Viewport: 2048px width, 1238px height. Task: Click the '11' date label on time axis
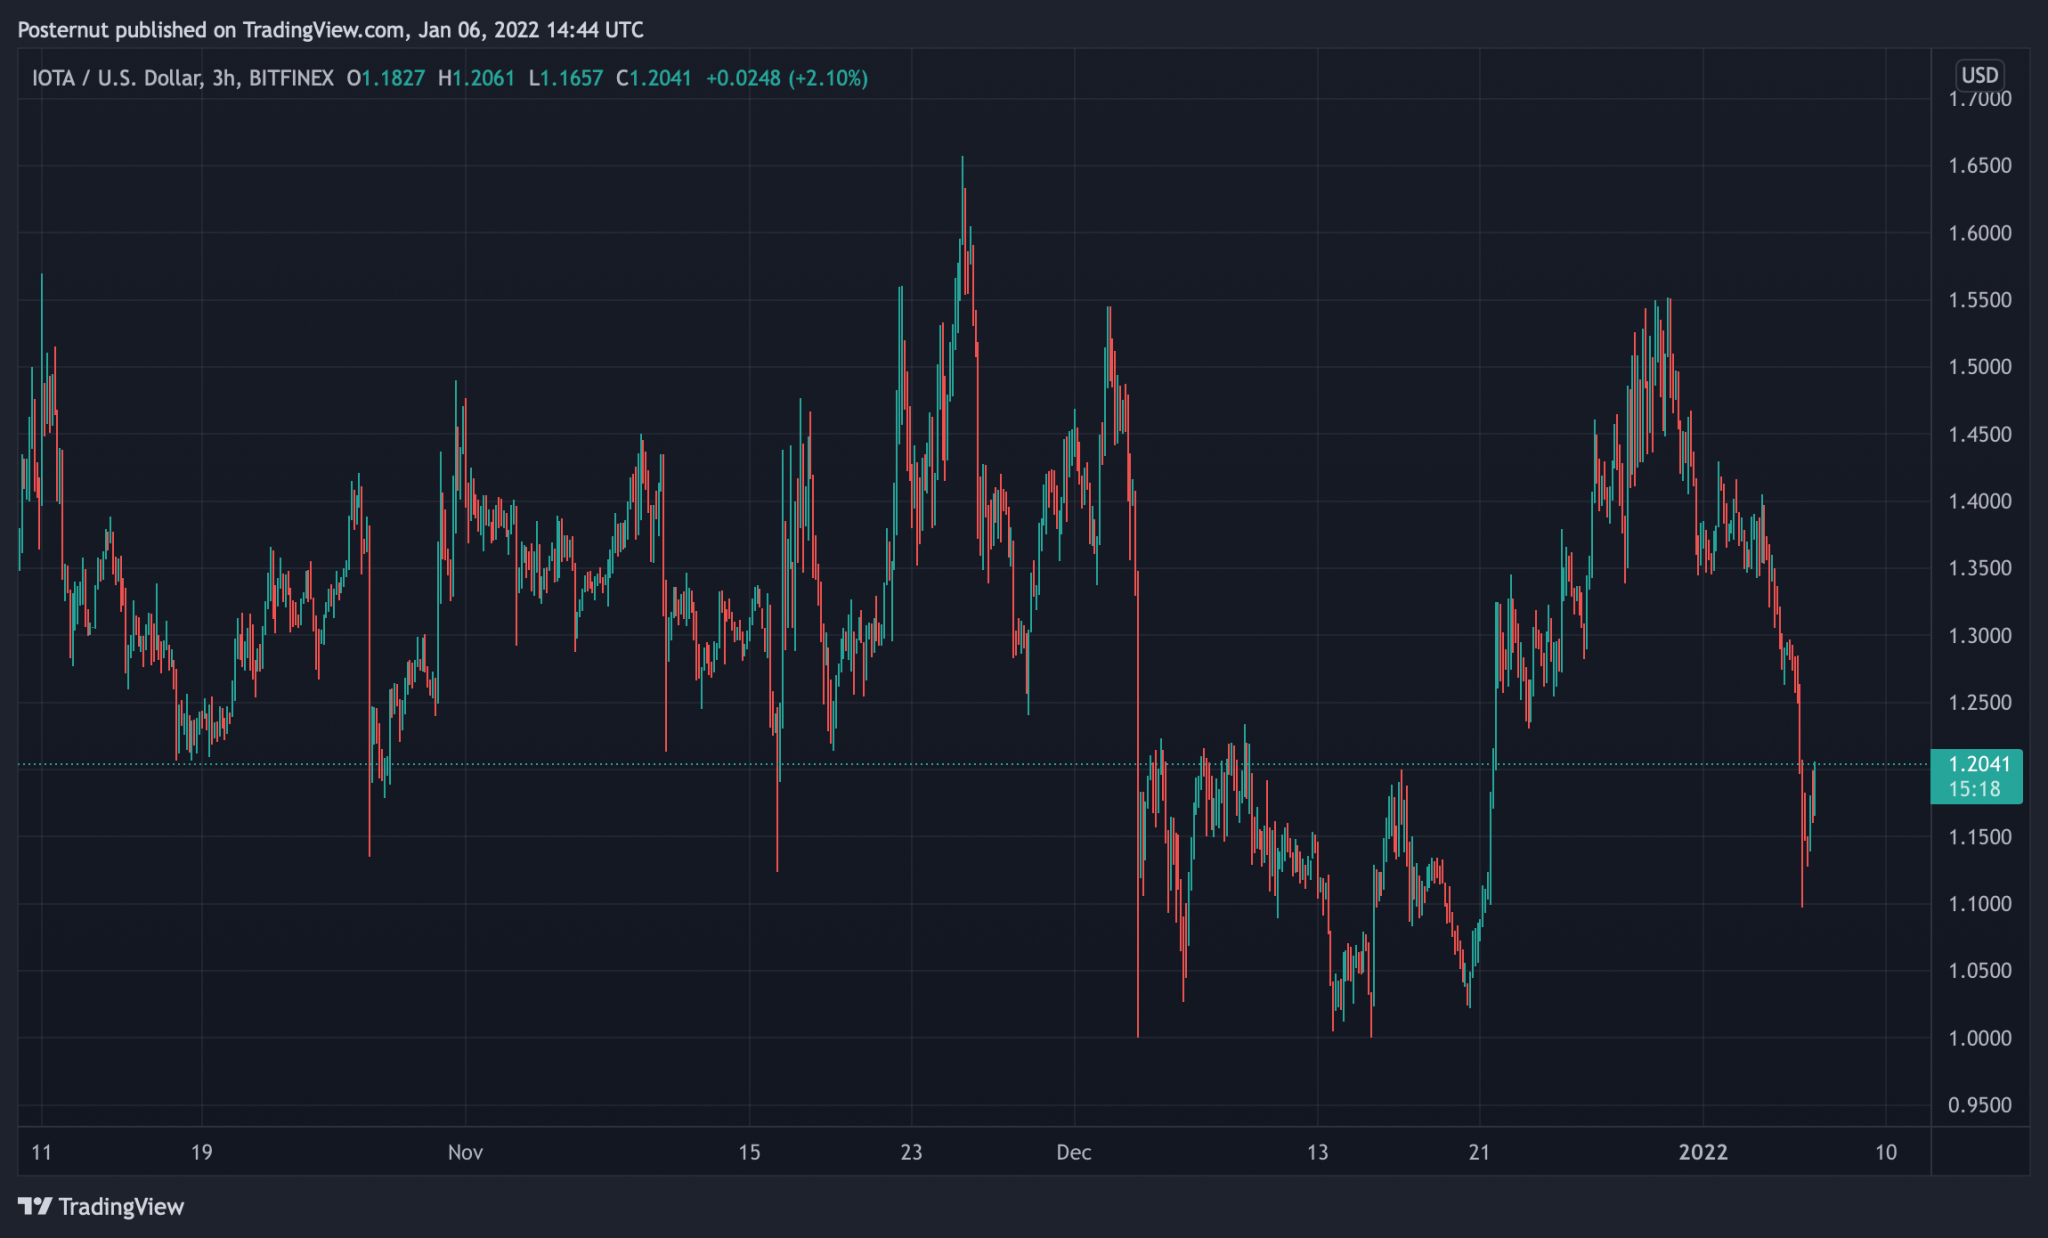pos(41,1152)
